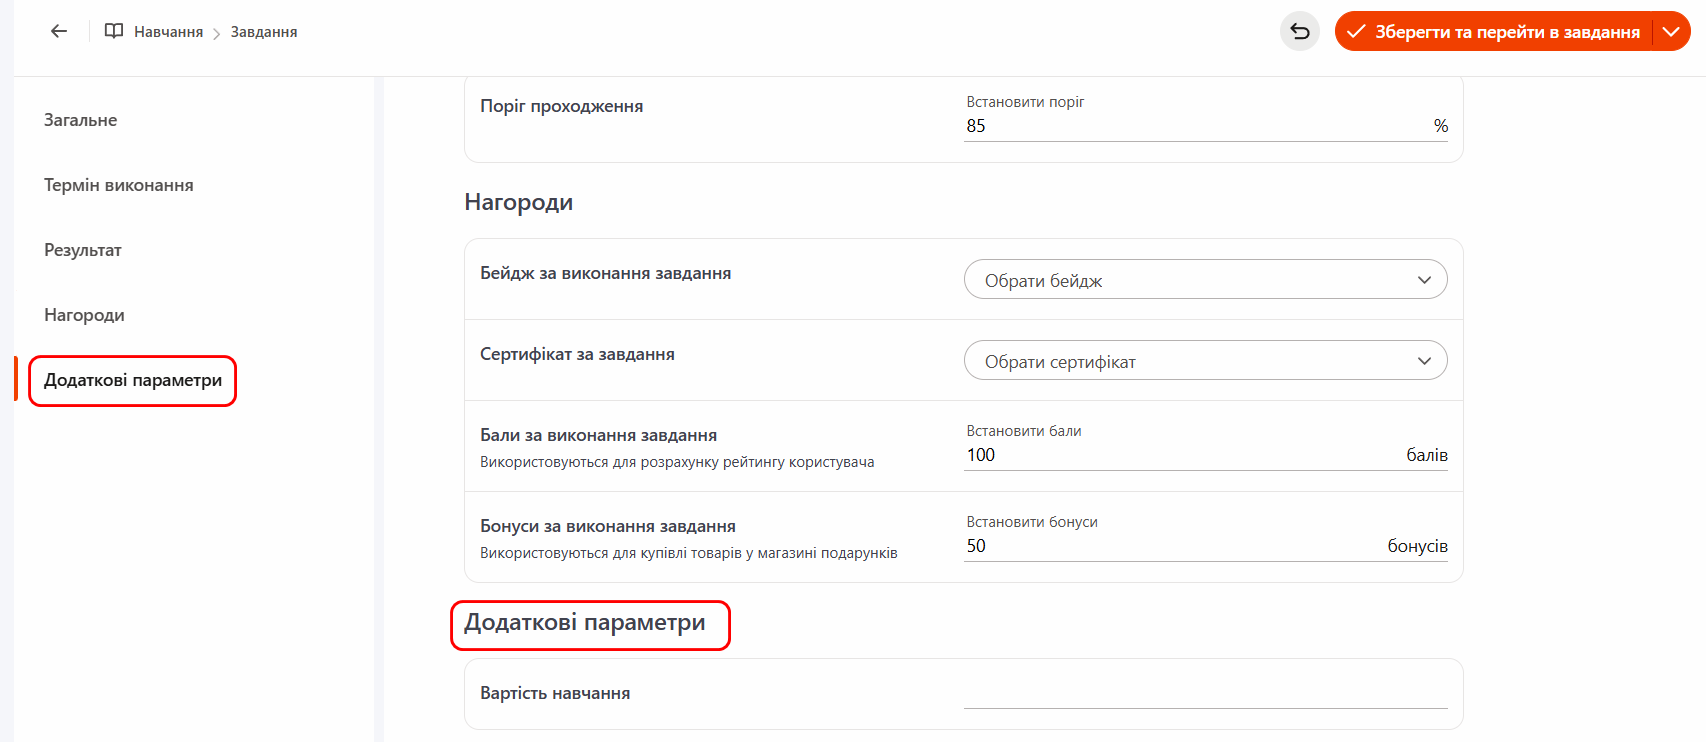This screenshot has width=1706, height=742.
Task: Expand the Обрати сертифікат dropdown
Action: coord(1190,361)
